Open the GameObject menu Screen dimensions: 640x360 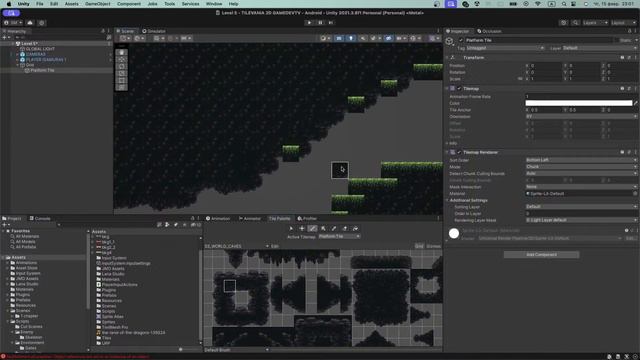[x=98, y=4]
